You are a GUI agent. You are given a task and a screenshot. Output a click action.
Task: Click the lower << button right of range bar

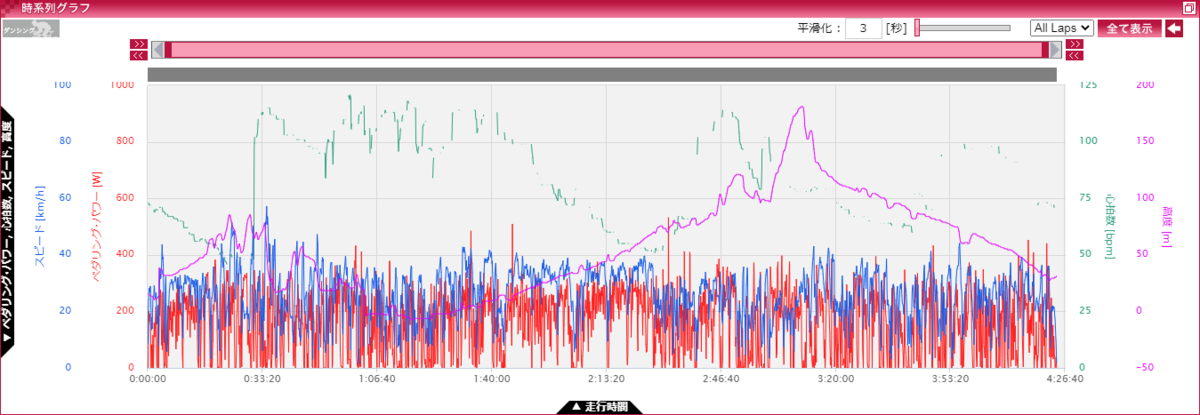(1075, 56)
